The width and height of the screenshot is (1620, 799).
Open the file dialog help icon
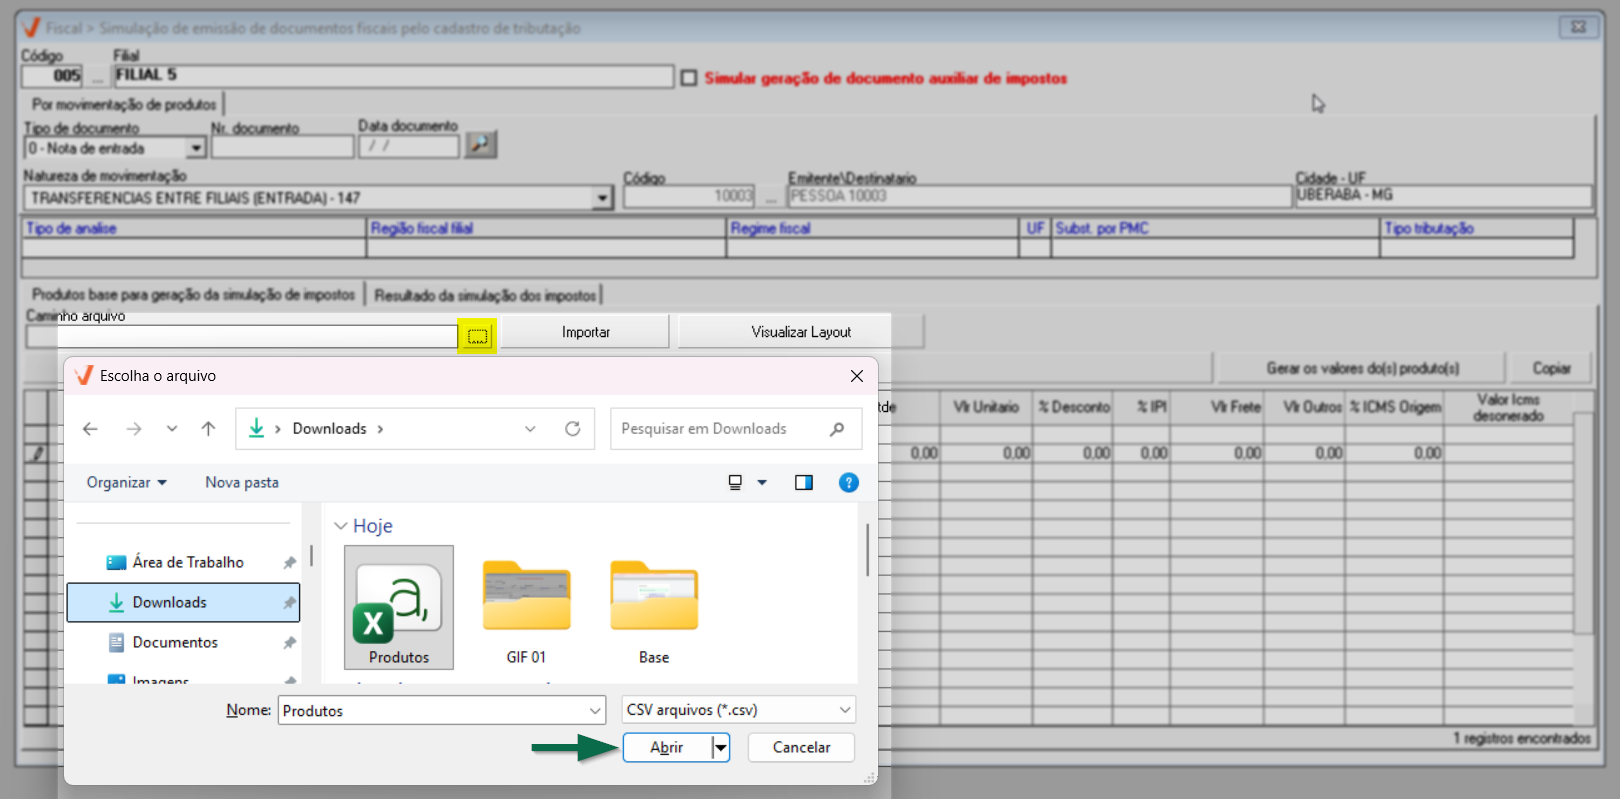(x=848, y=483)
